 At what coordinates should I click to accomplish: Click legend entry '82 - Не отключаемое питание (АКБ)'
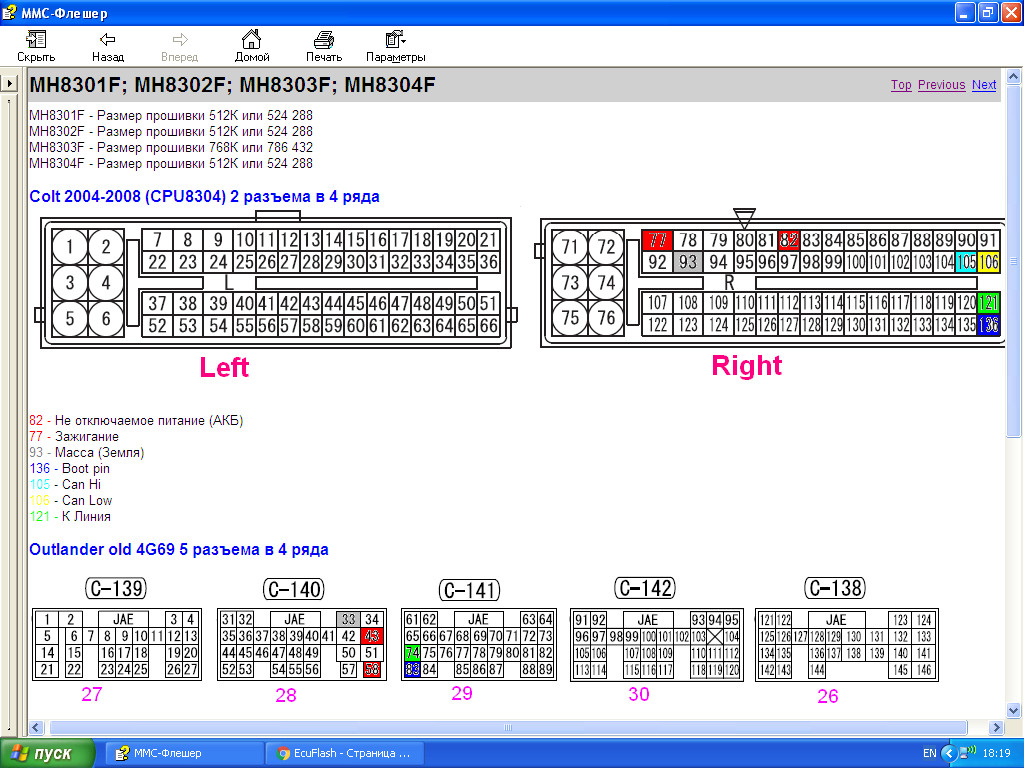point(136,421)
